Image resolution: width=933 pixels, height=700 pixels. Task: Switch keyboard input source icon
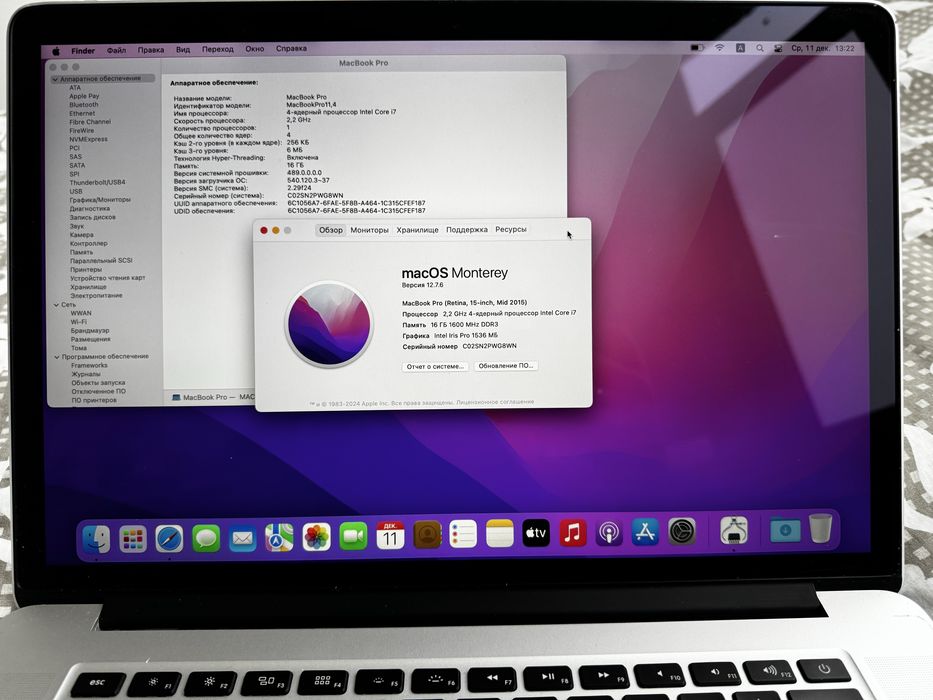tap(740, 48)
